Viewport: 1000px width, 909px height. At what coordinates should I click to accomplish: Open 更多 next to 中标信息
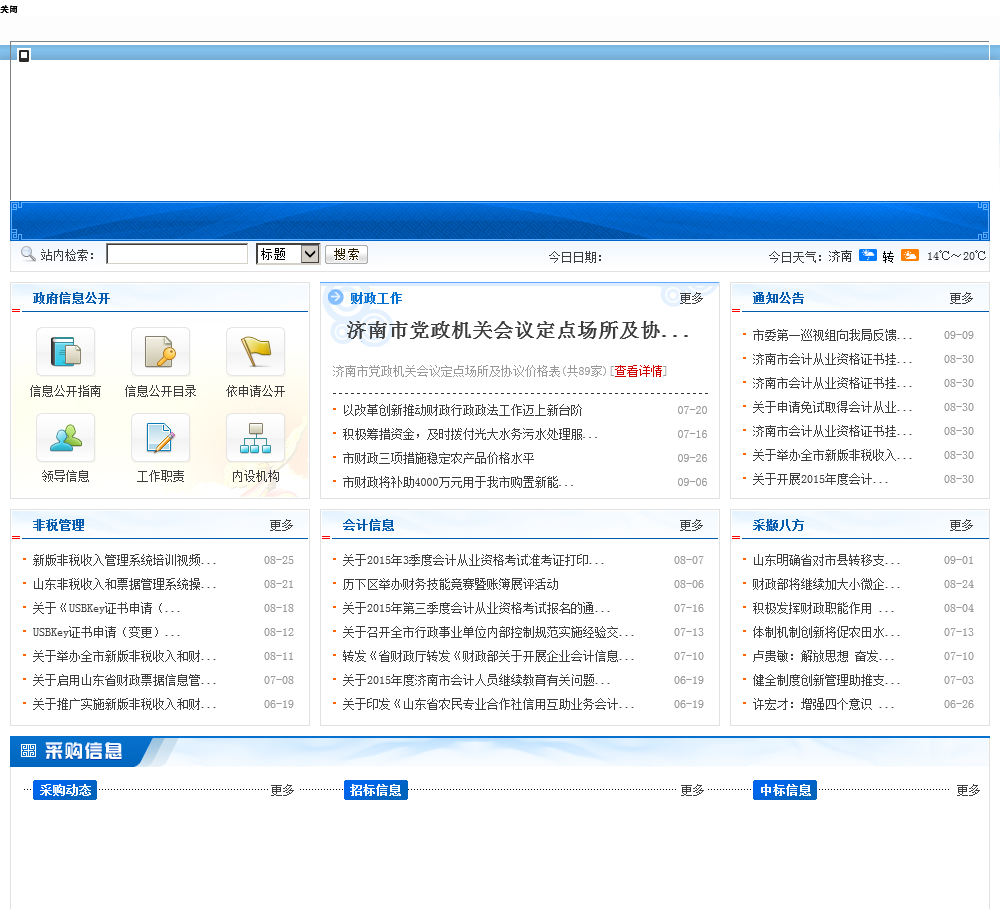[967, 790]
